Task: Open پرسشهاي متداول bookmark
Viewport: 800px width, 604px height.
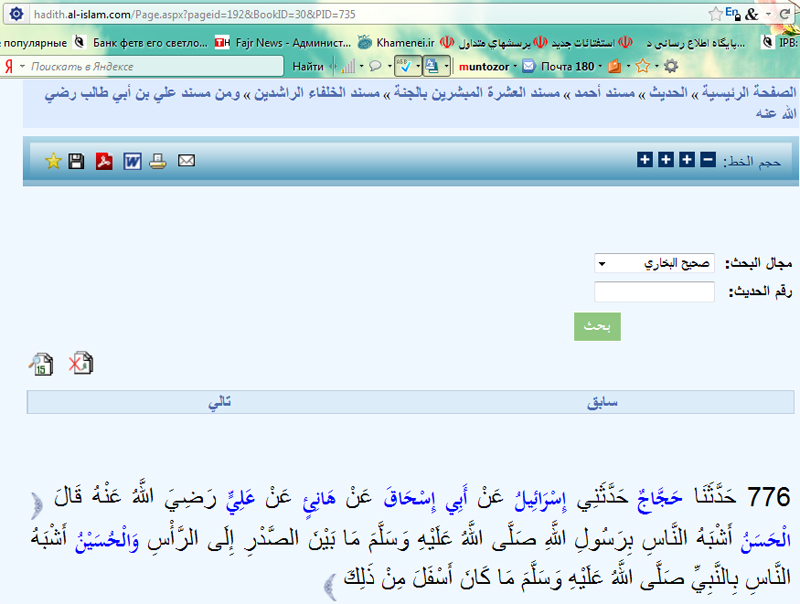Action: click(x=487, y=43)
